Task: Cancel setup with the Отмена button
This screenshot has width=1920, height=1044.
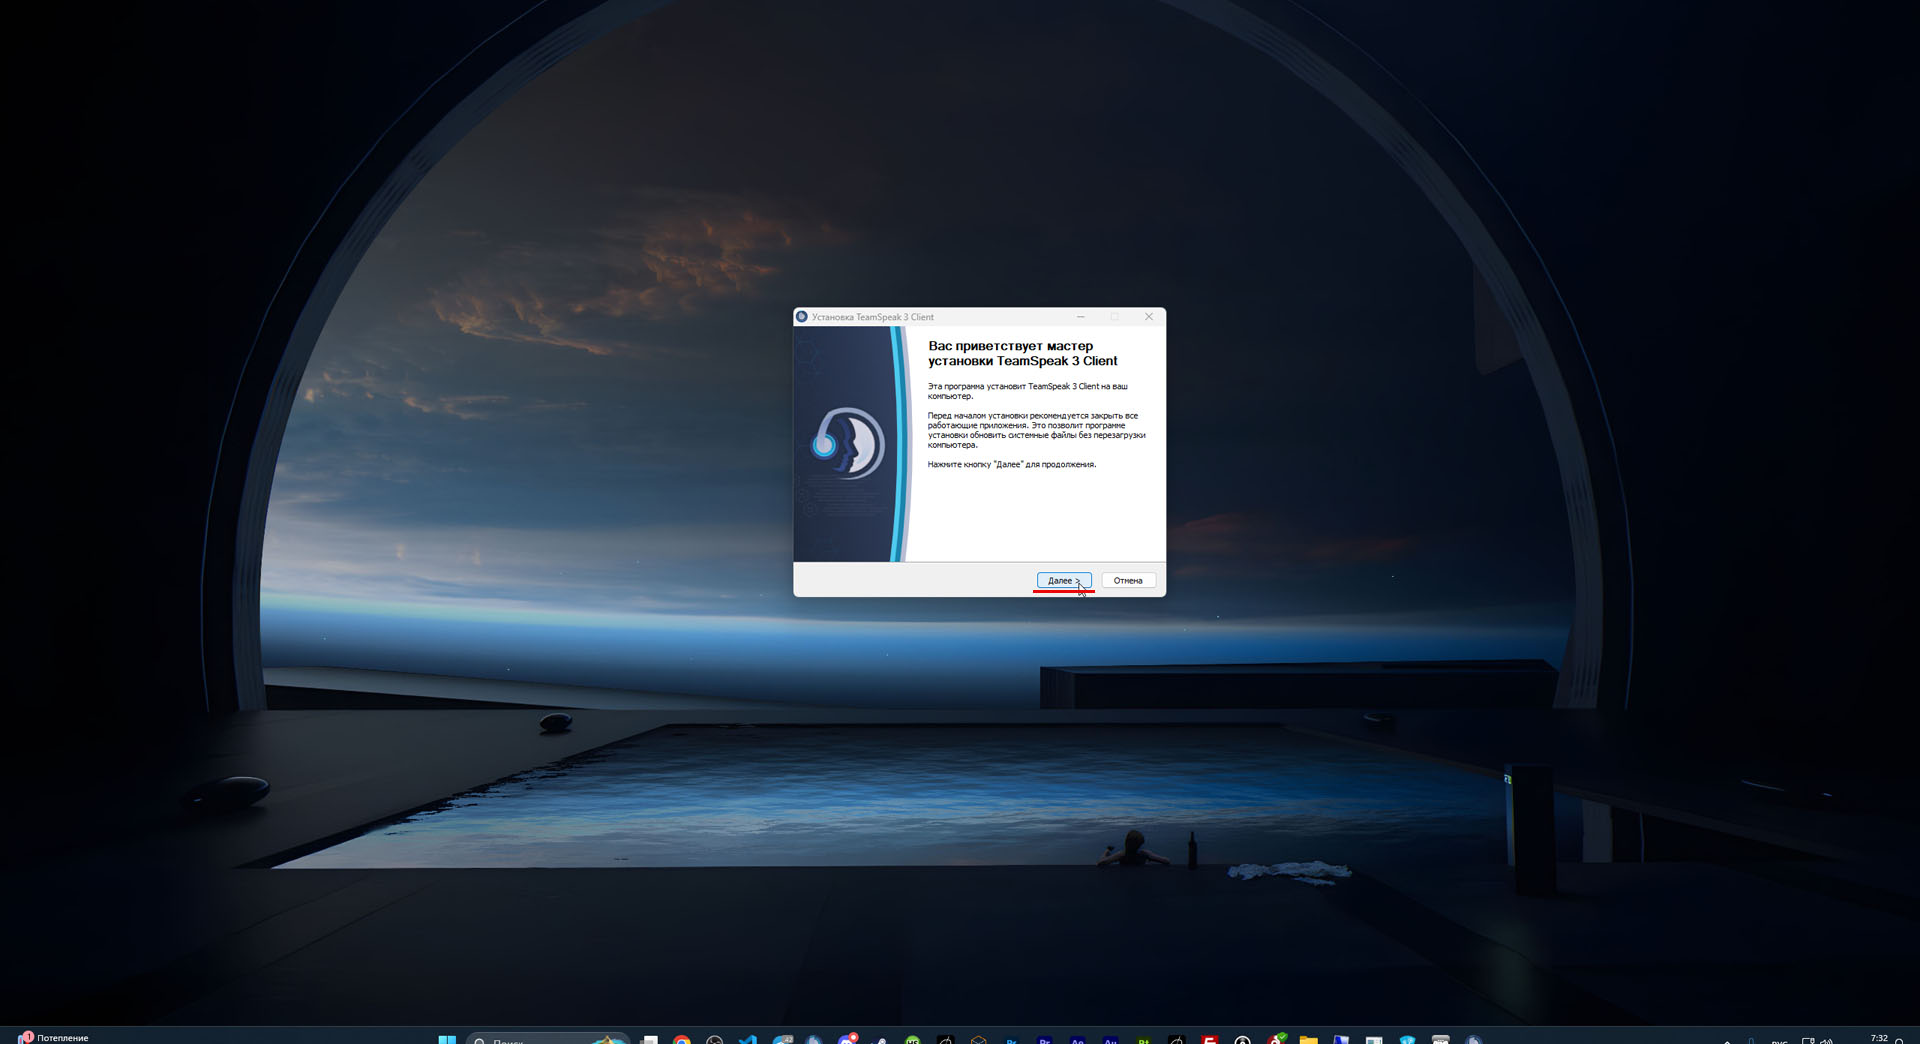Action: point(1128,580)
